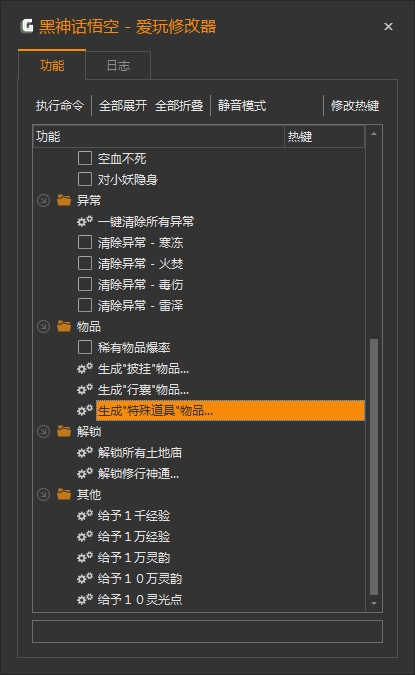Screen dimensions: 415x675
Task: Toggle the 对小妖隐身 checkbox
Action: pos(85,179)
